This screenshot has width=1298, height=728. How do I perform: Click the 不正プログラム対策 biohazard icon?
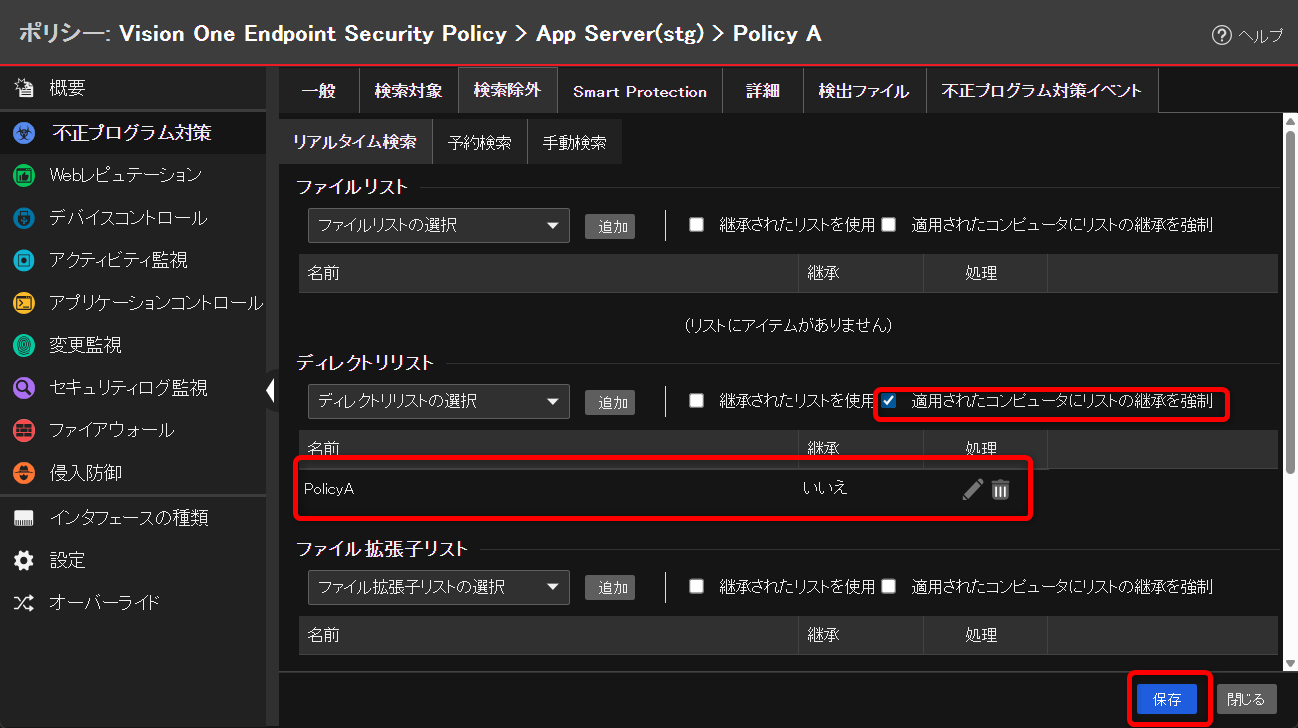point(24,132)
